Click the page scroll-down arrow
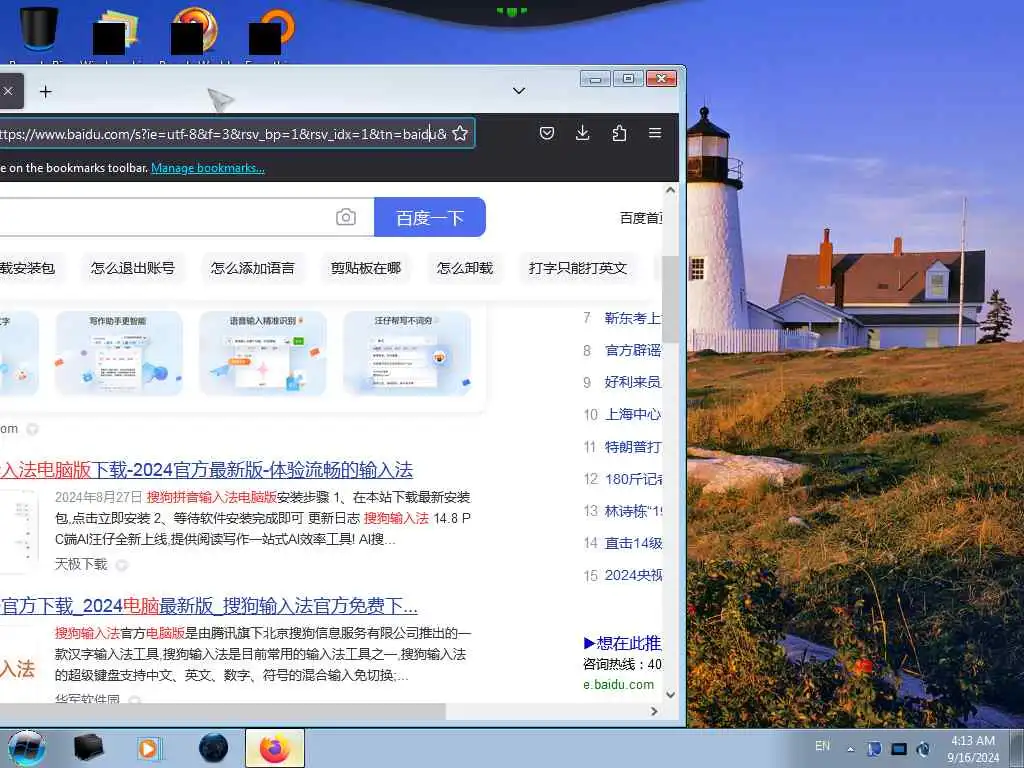The height and width of the screenshot is (768, 1024). [x=670, y=695]
